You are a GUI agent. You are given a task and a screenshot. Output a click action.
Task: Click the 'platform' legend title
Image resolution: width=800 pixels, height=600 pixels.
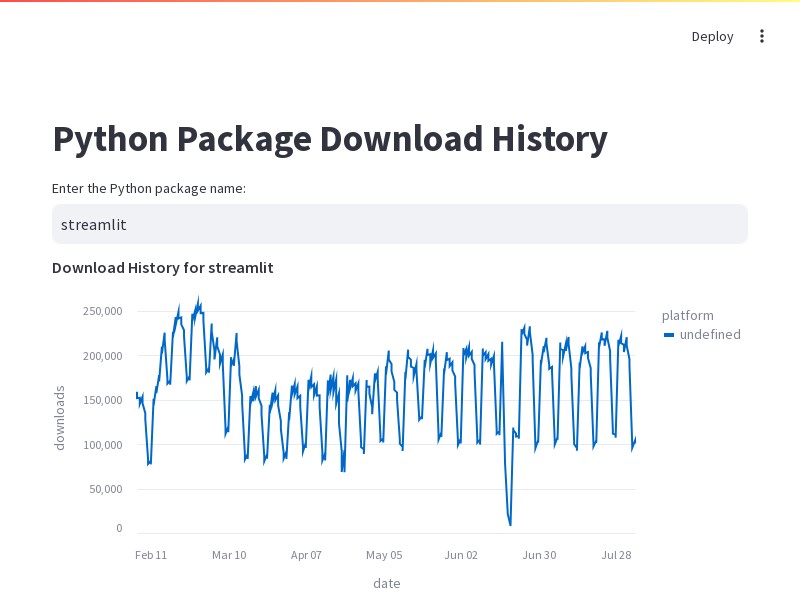click(x=687, y=316)
